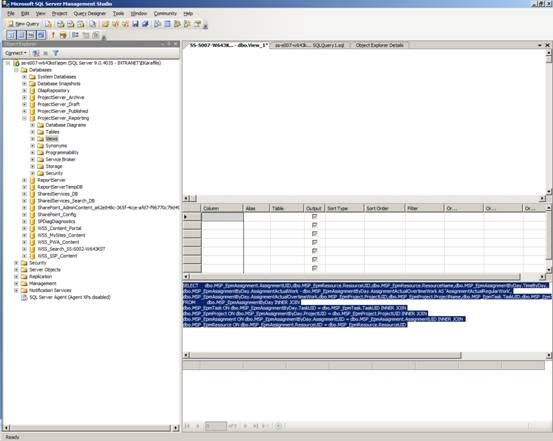
Task: Click the Verify SQL Syntax icon
Action: pos(63,35)
